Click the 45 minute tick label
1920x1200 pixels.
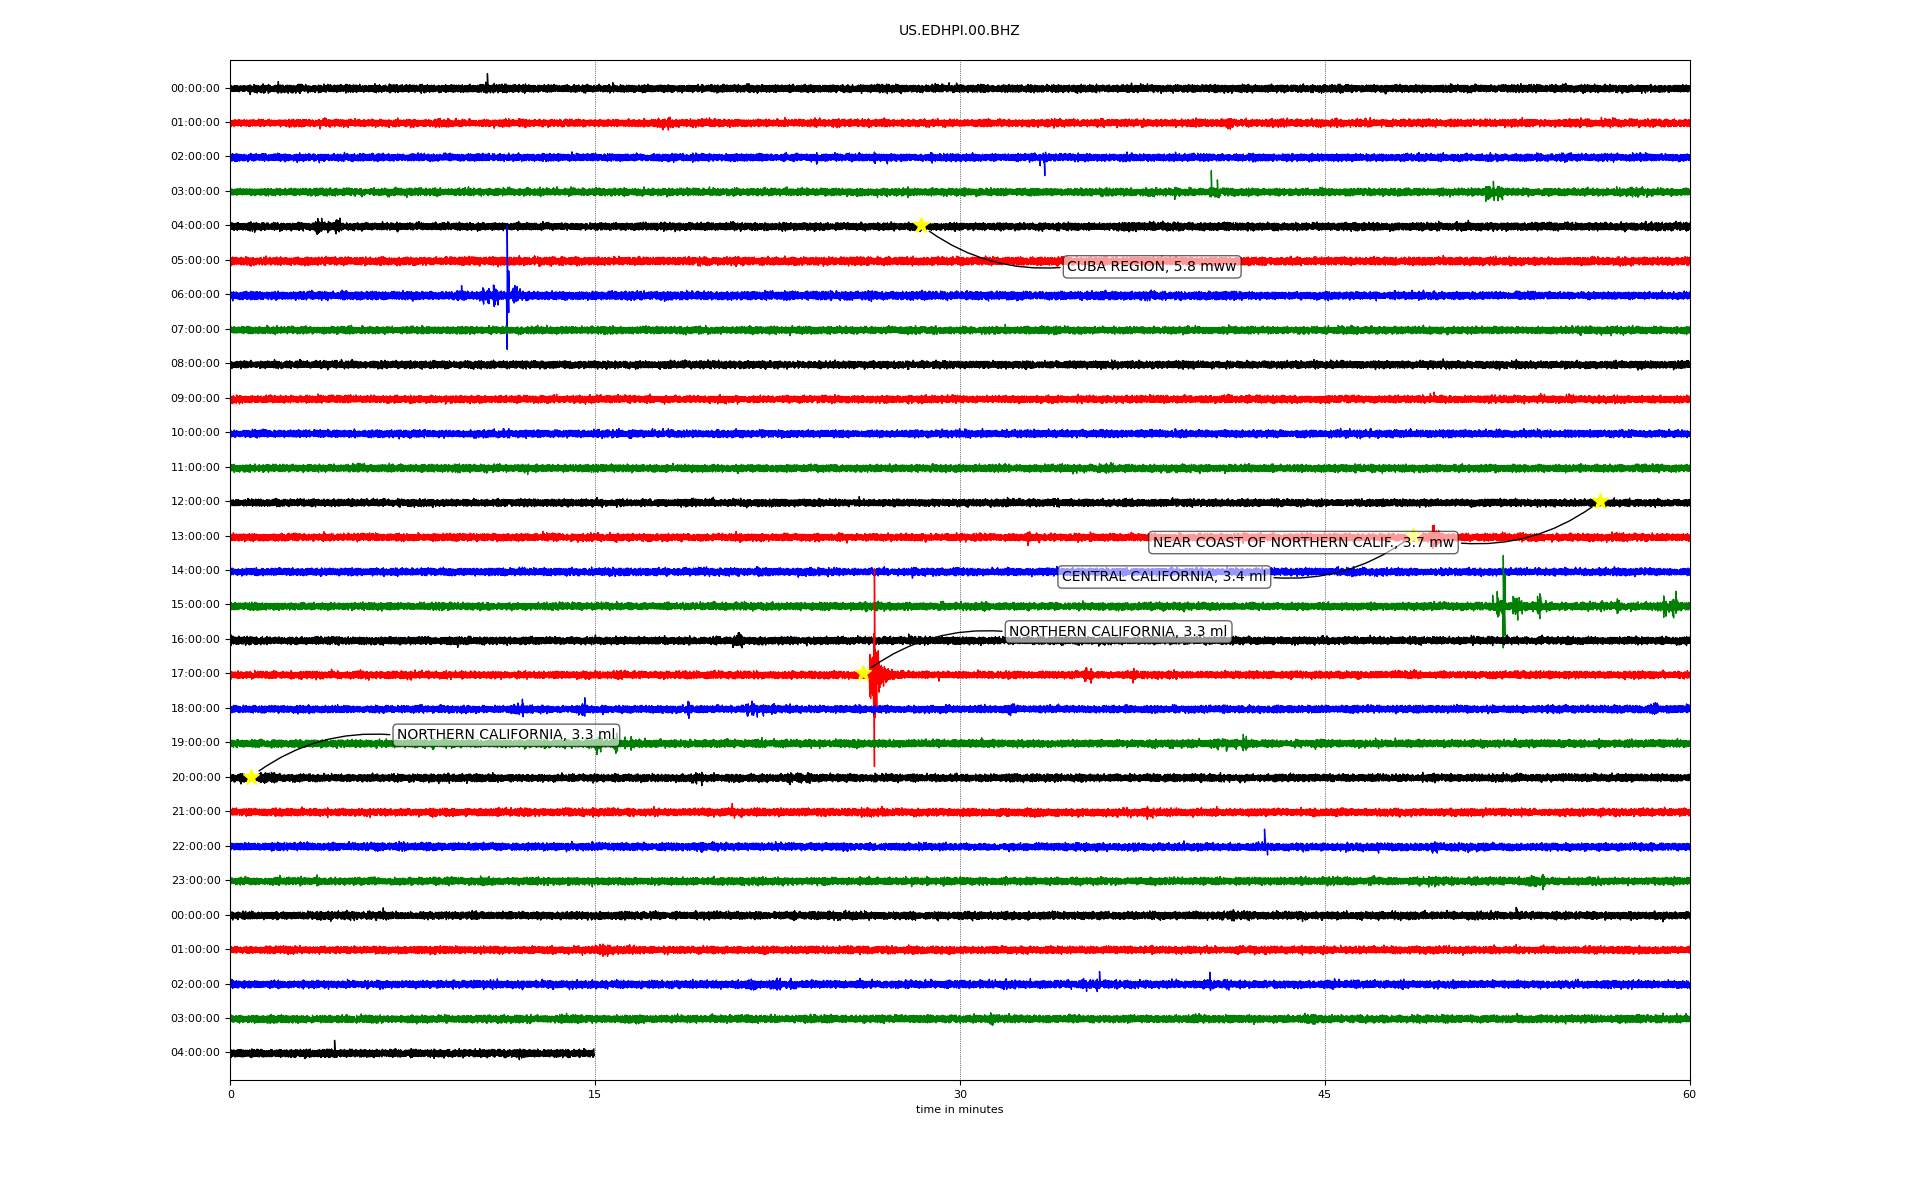1325,1094
